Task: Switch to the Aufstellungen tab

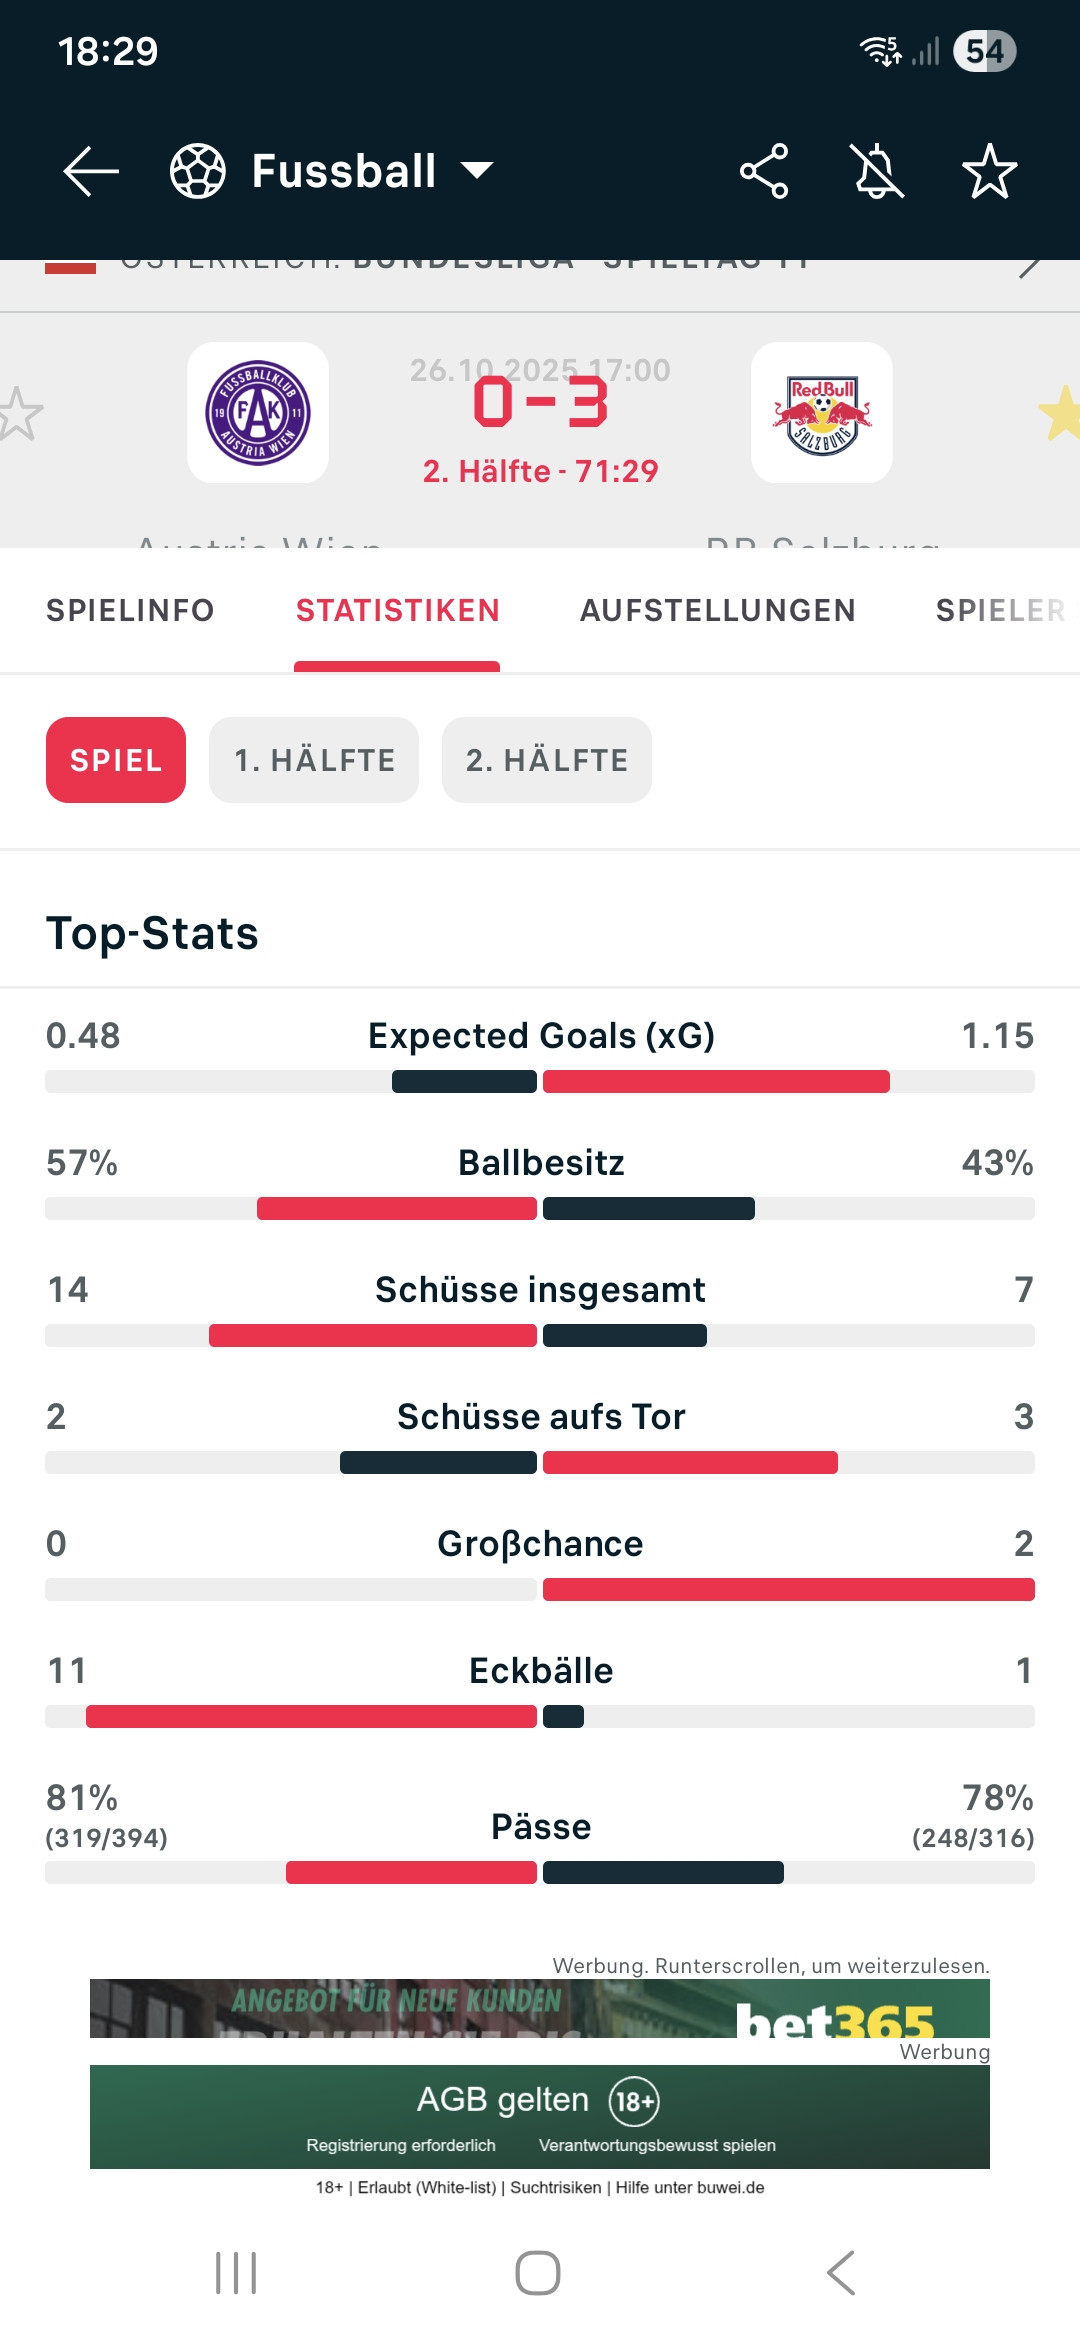Action: tap(718, 610)
